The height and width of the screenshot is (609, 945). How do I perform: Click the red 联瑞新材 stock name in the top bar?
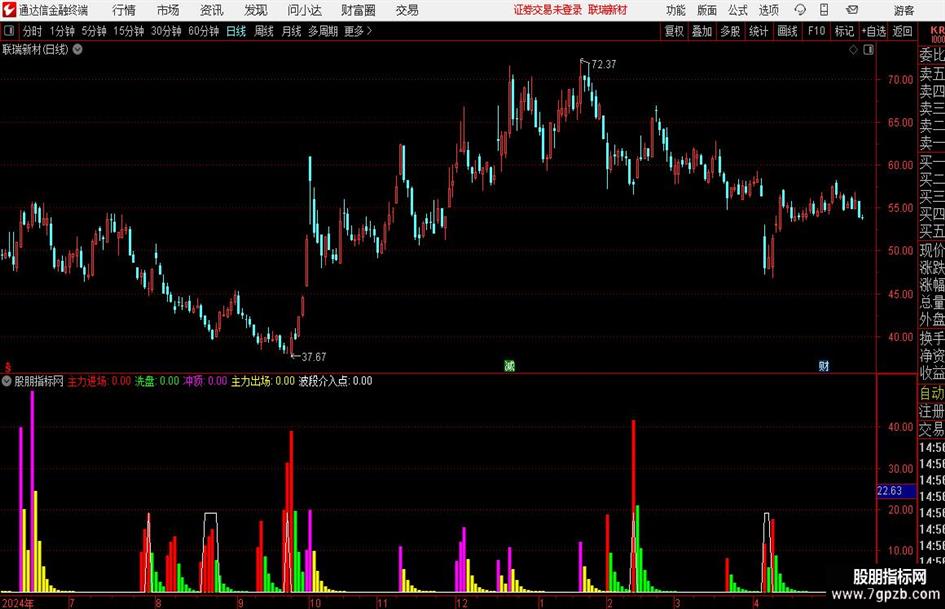[607, 10]
